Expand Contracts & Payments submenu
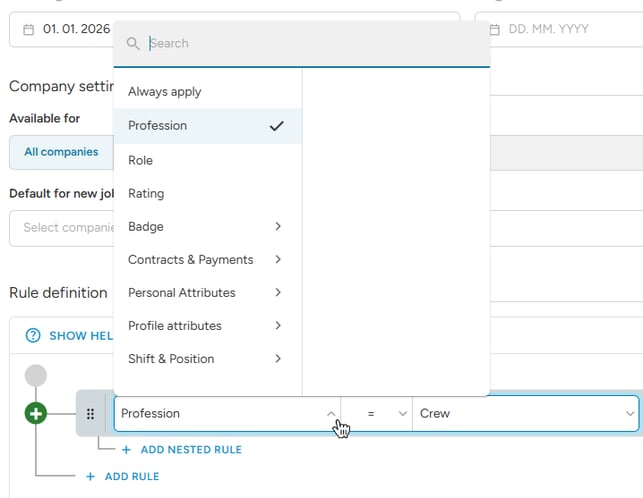The height and width of the screenshot is (498, 643). [205, 260]
